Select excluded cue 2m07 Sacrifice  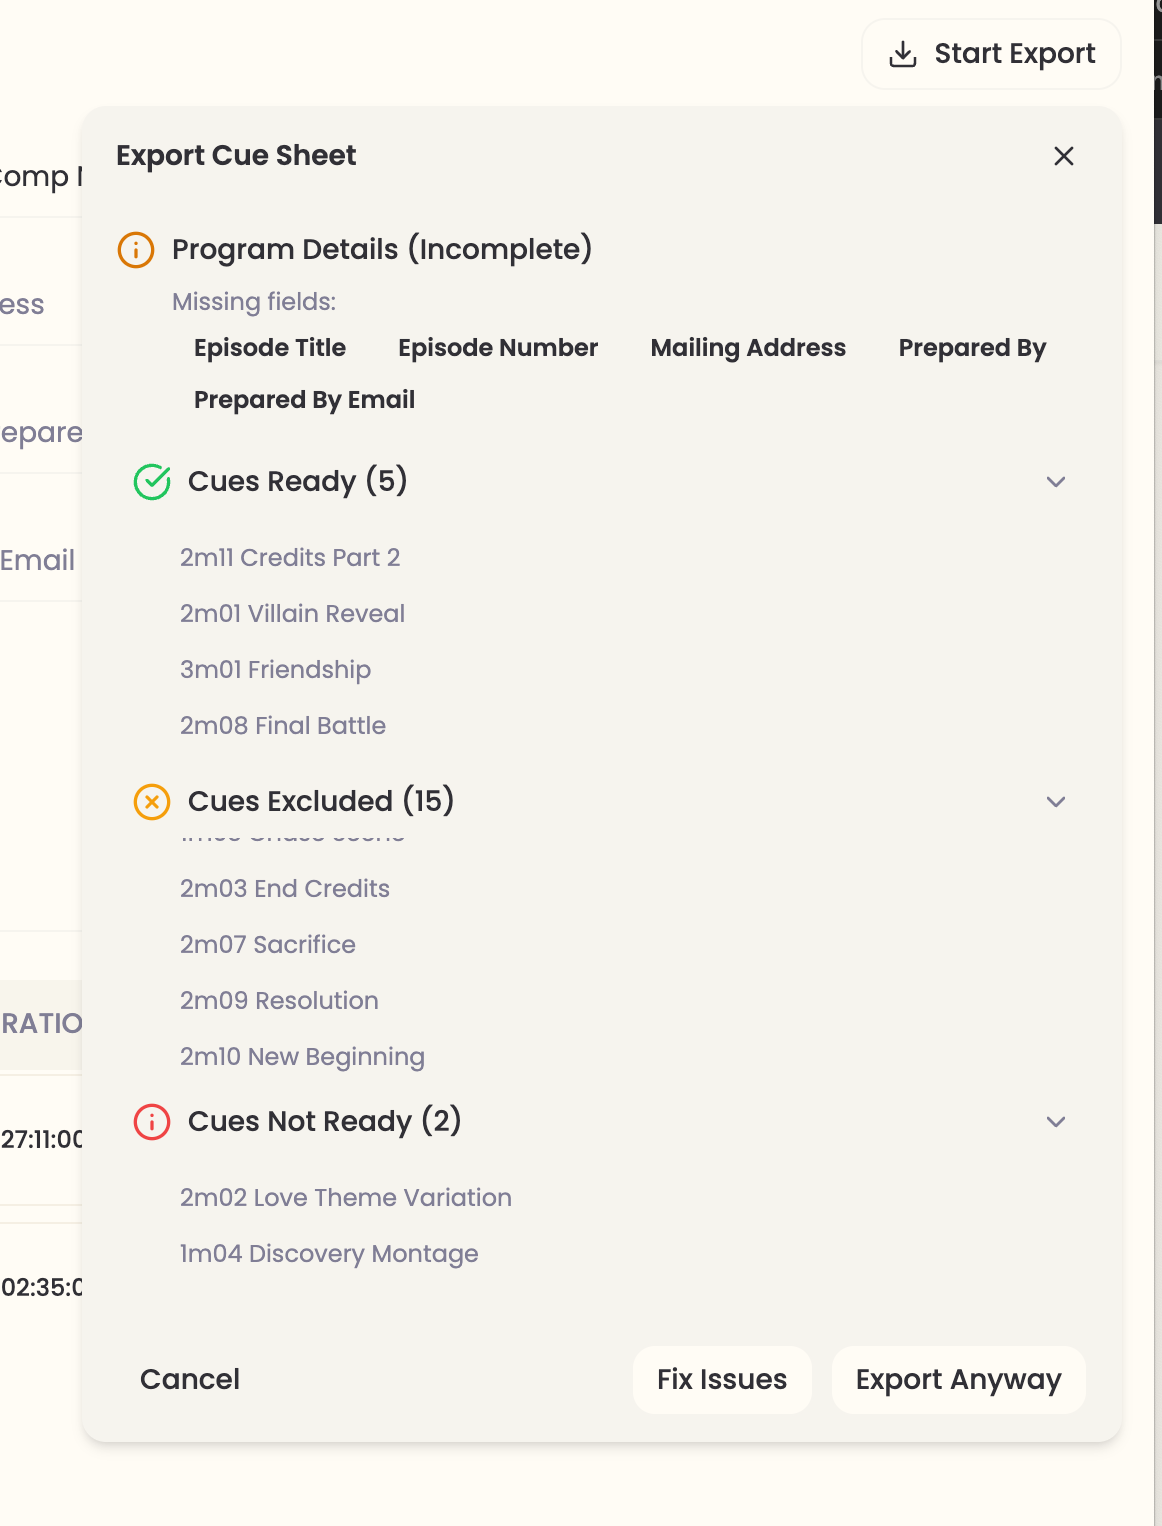click(268, 945)
